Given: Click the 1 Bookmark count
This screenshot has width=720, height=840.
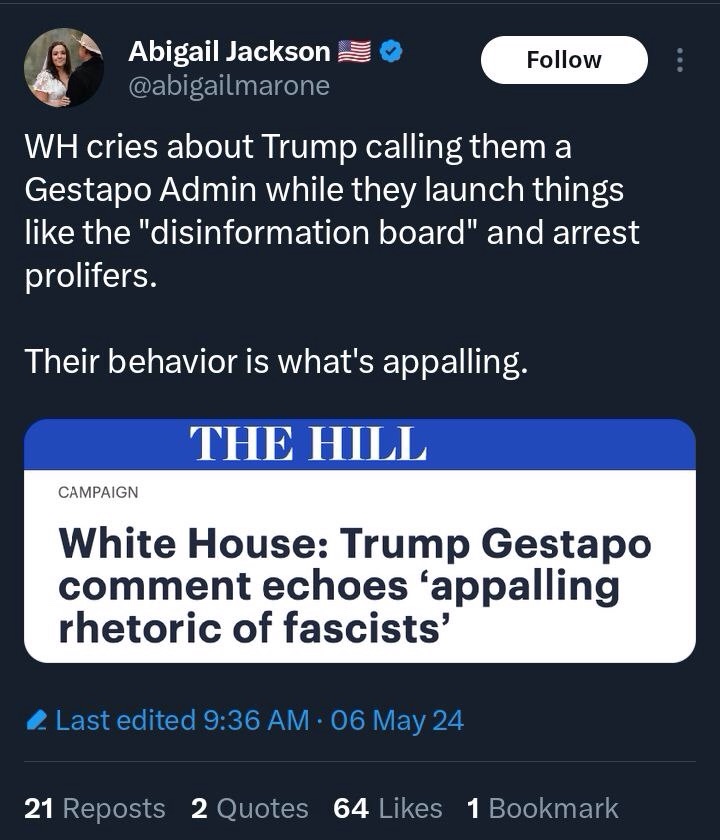Looking at the screenshot, I should point(543,808).
